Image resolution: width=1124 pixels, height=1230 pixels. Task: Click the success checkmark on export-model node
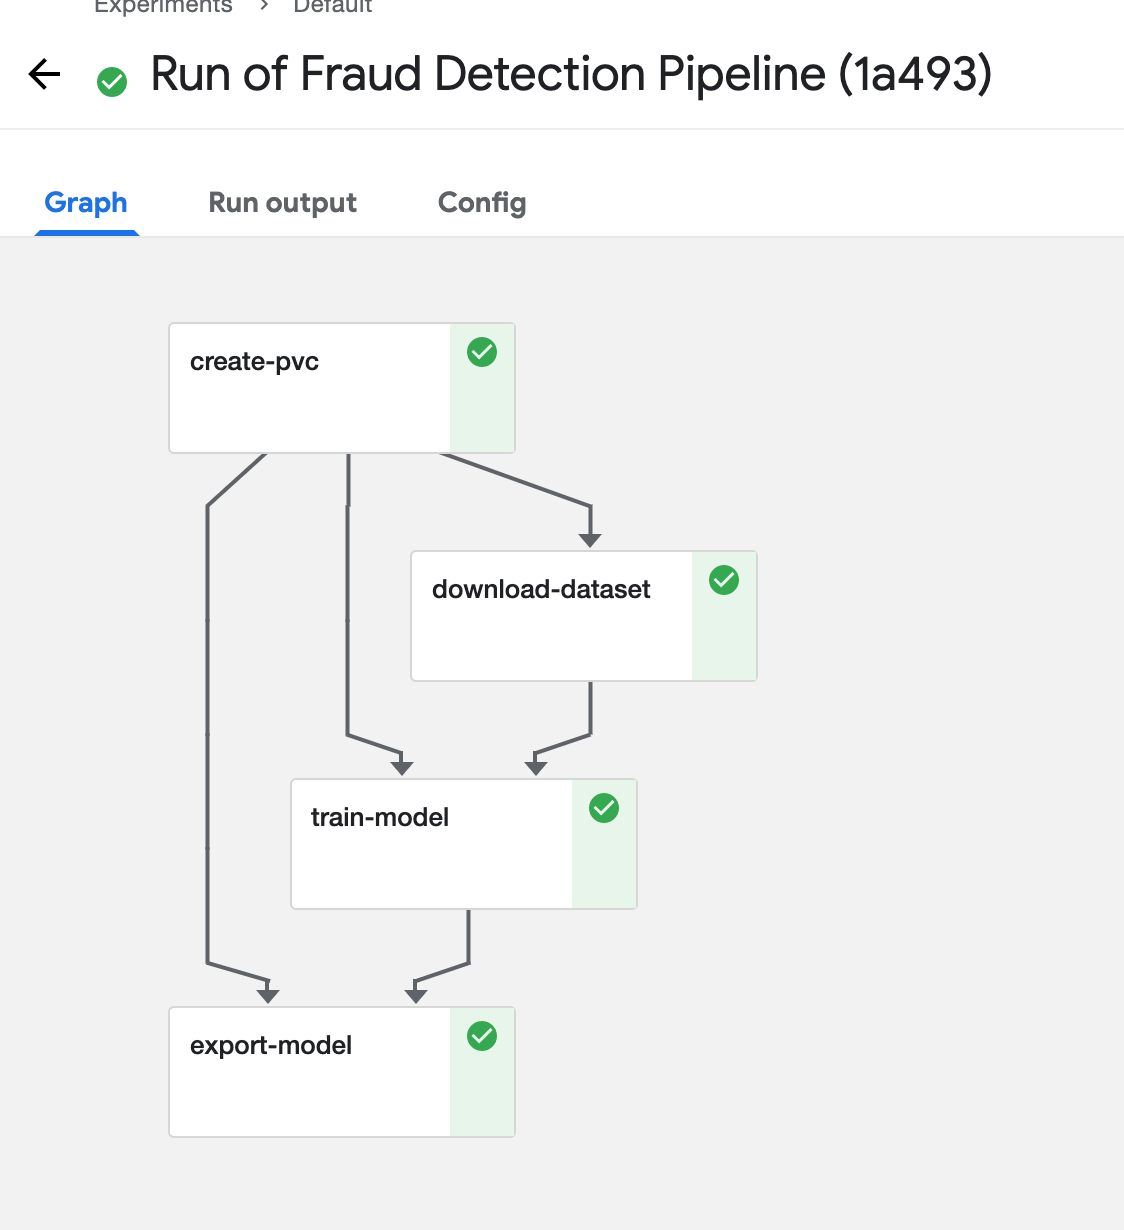481,1037
